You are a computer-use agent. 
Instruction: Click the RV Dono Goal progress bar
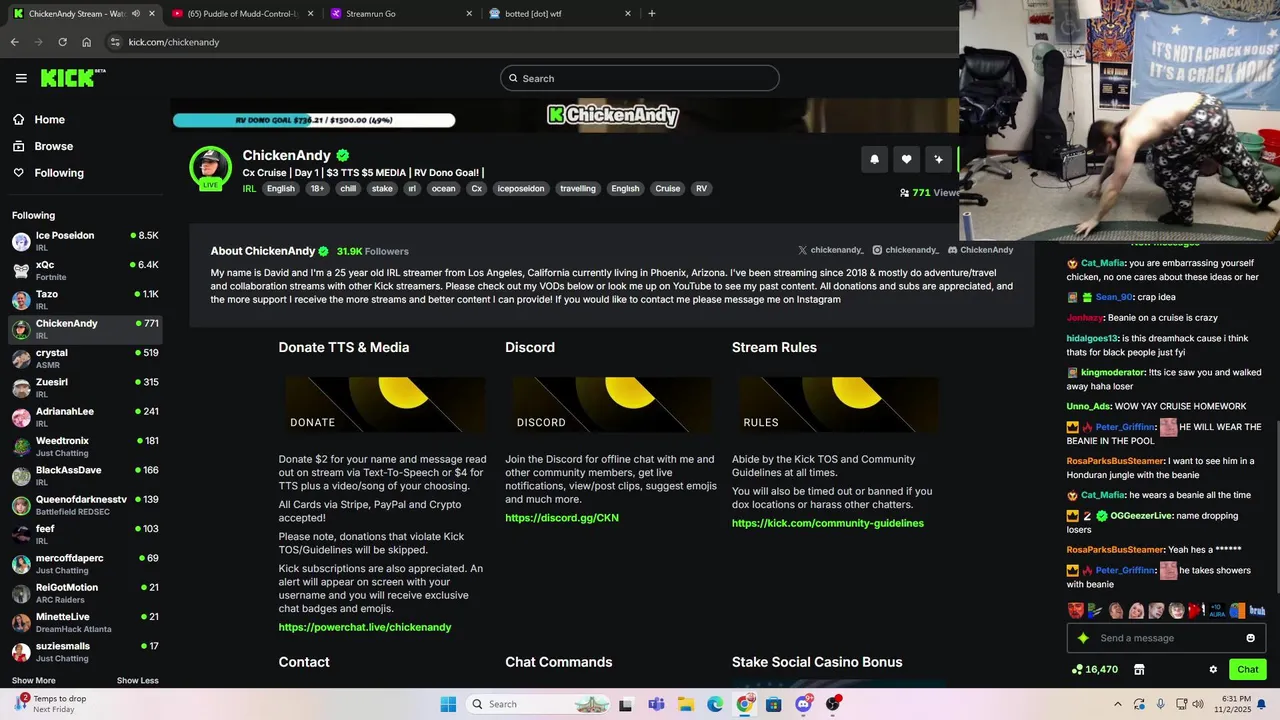pyautogui.click(x=314, y=120)
